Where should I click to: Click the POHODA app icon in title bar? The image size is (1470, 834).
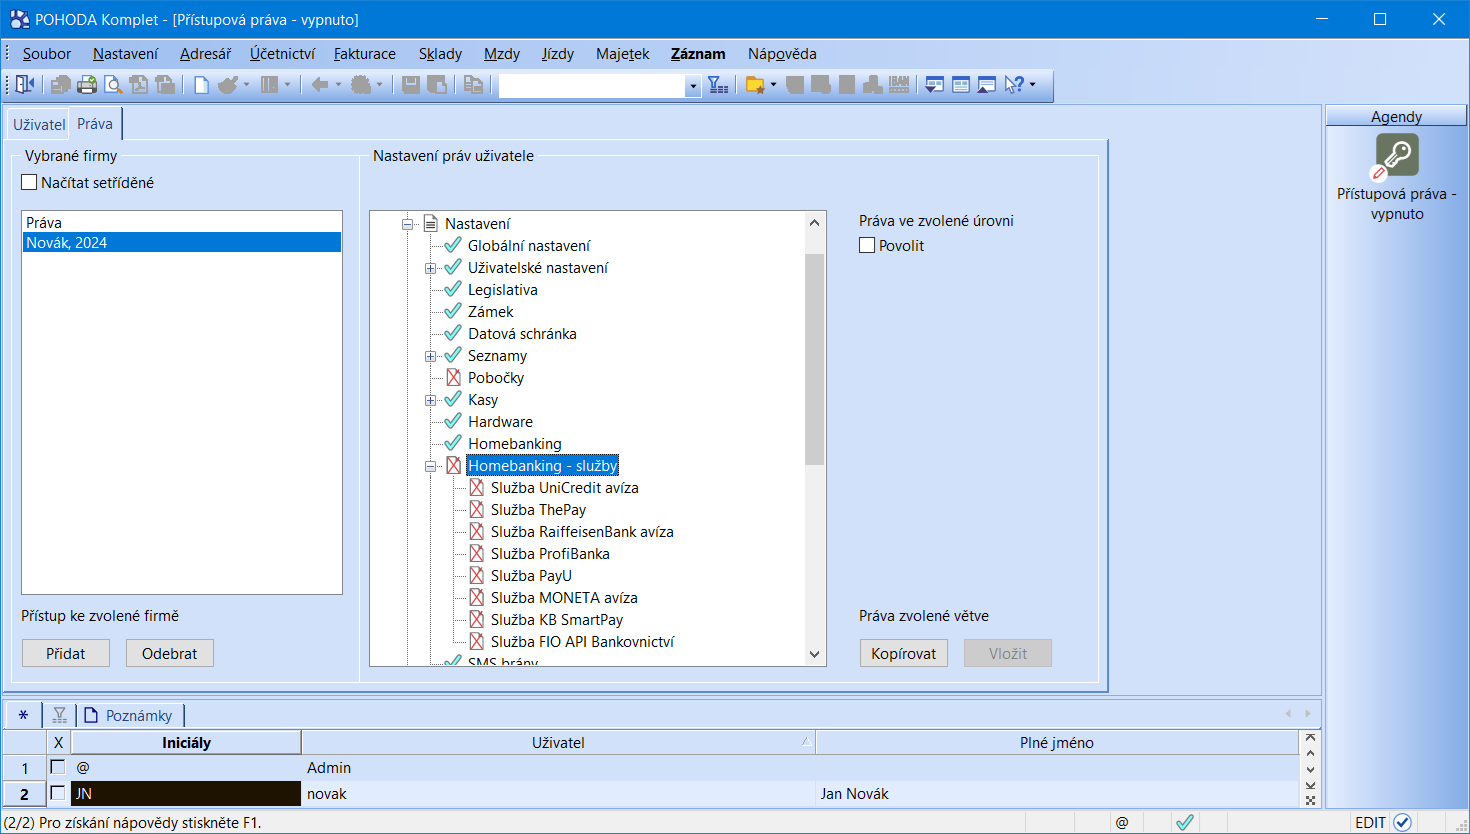click(x=19, y=19)
